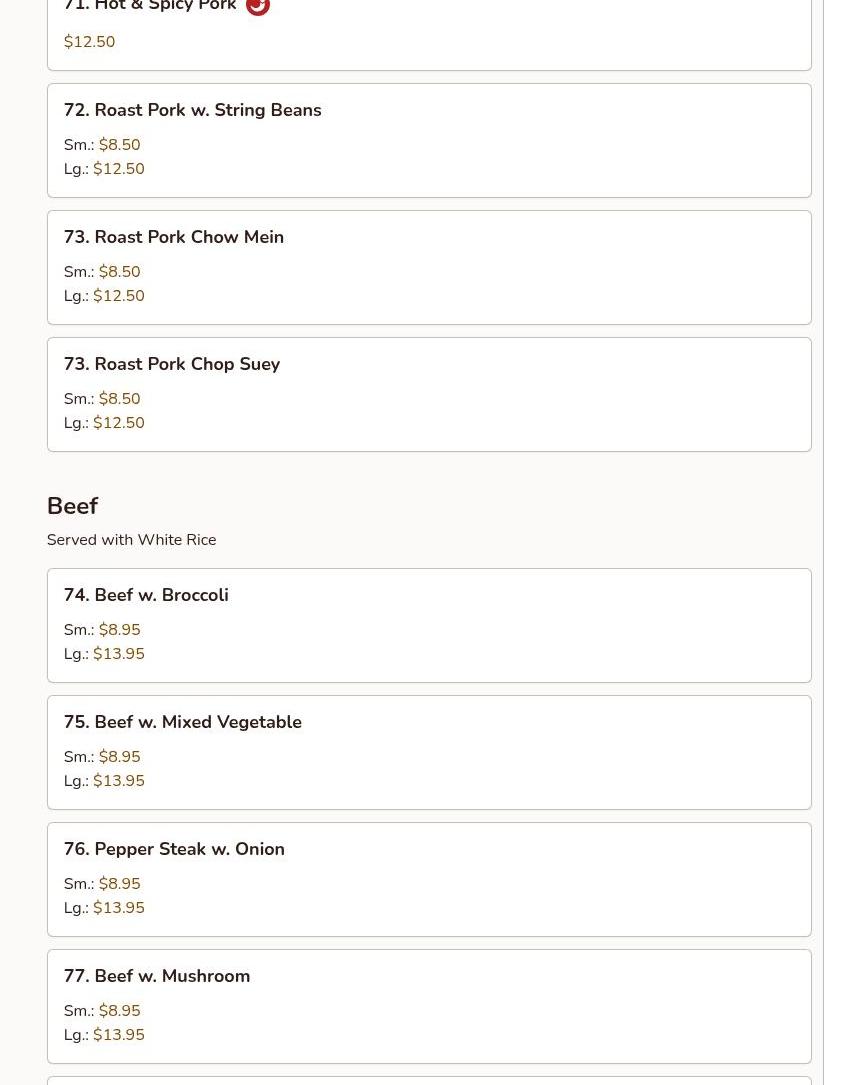Select 75. Beef w. Mixed Vegetable
The image size is (844, 1085).
point(182,722)
